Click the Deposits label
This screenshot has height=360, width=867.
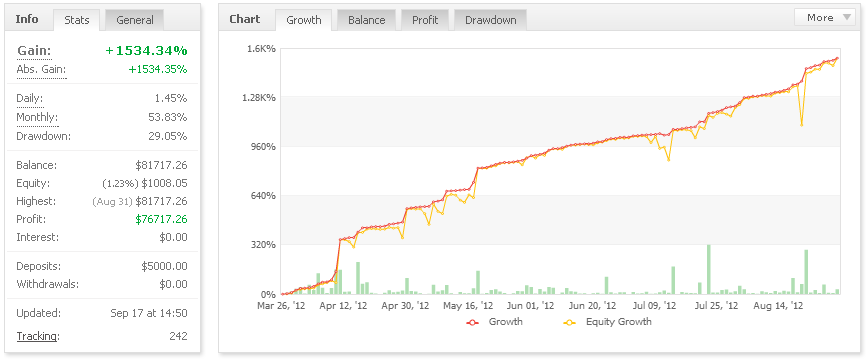[x=39, y=266]
